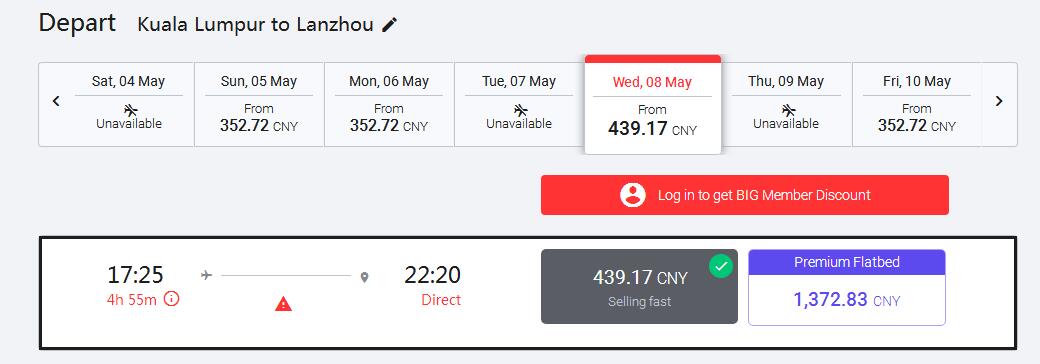Select the Sun, 05 May date tab

click(259, 104)
